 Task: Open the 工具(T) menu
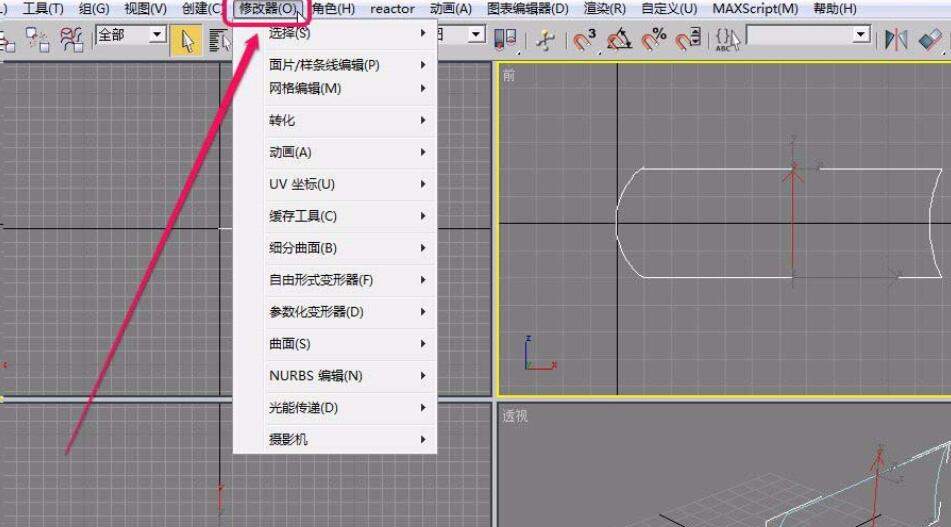[x=42, y=8]
